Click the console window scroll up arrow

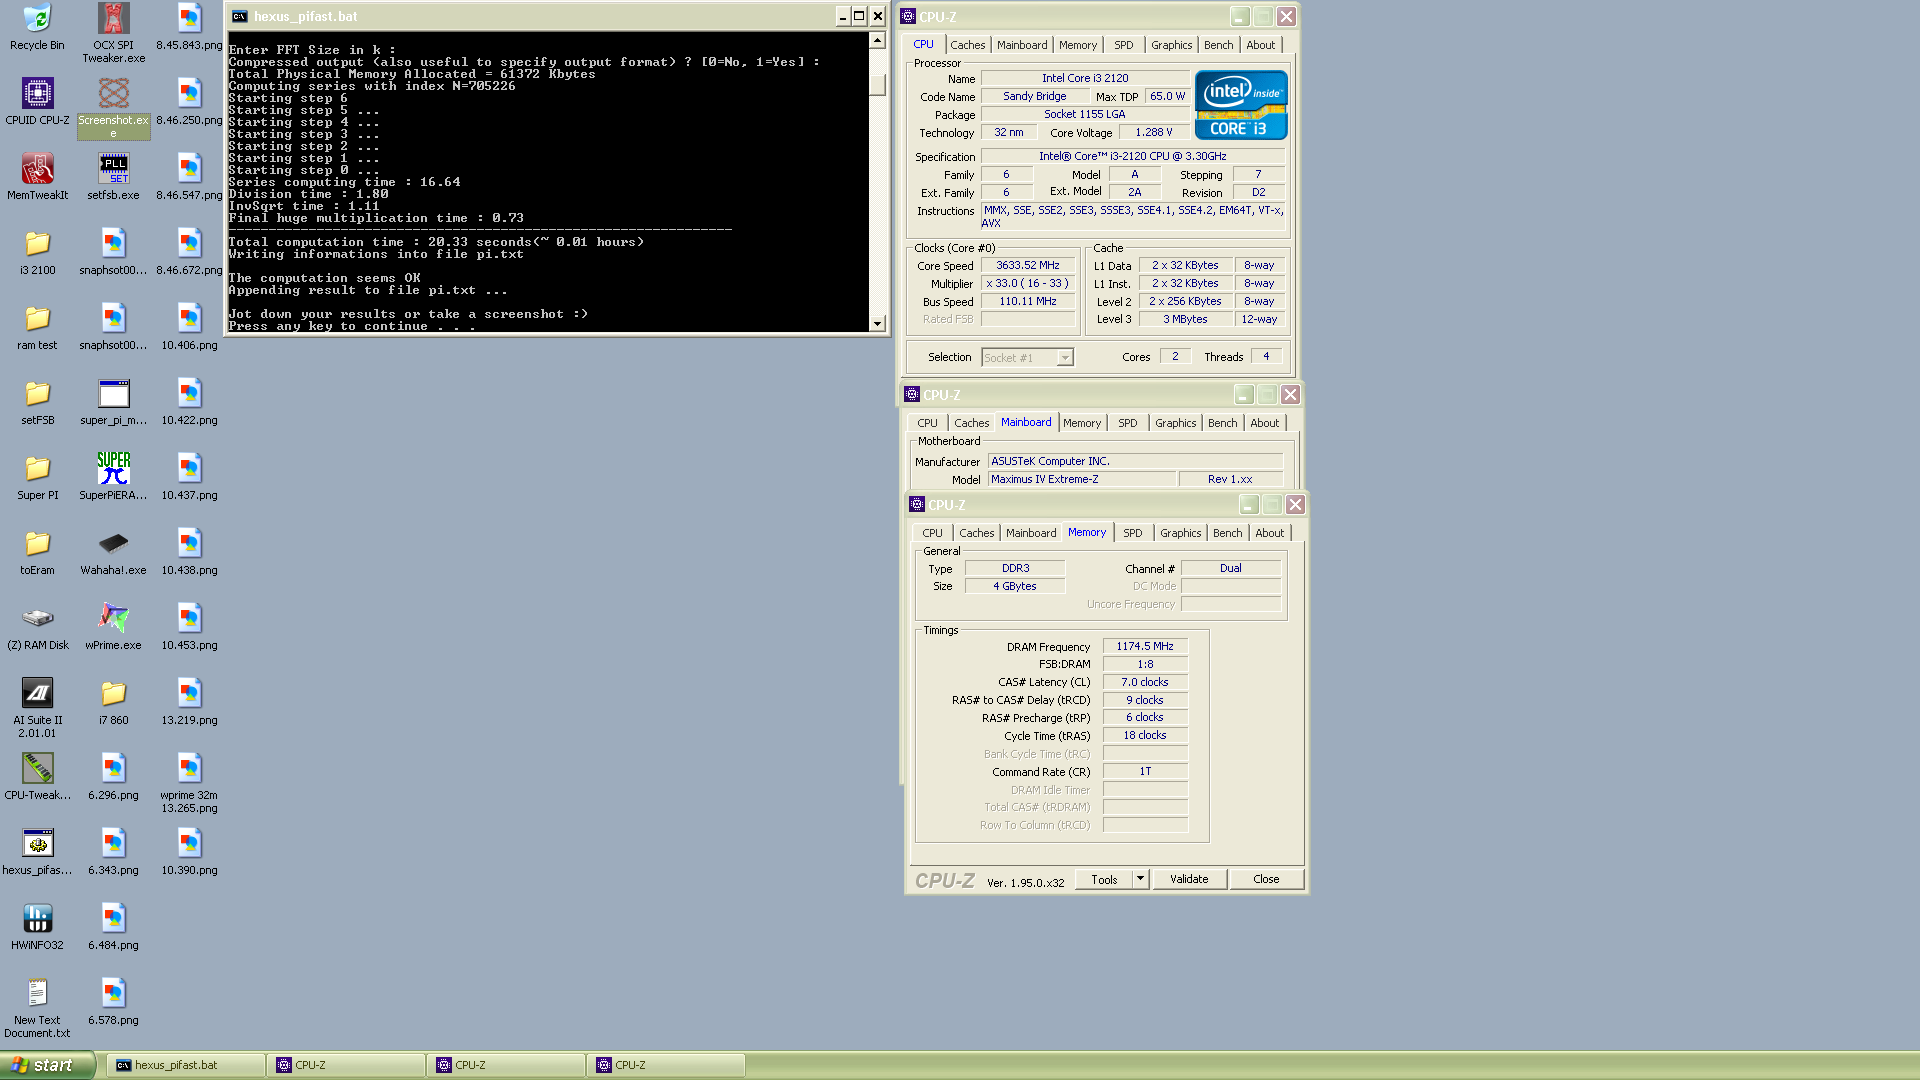click(x=877, y=41)
